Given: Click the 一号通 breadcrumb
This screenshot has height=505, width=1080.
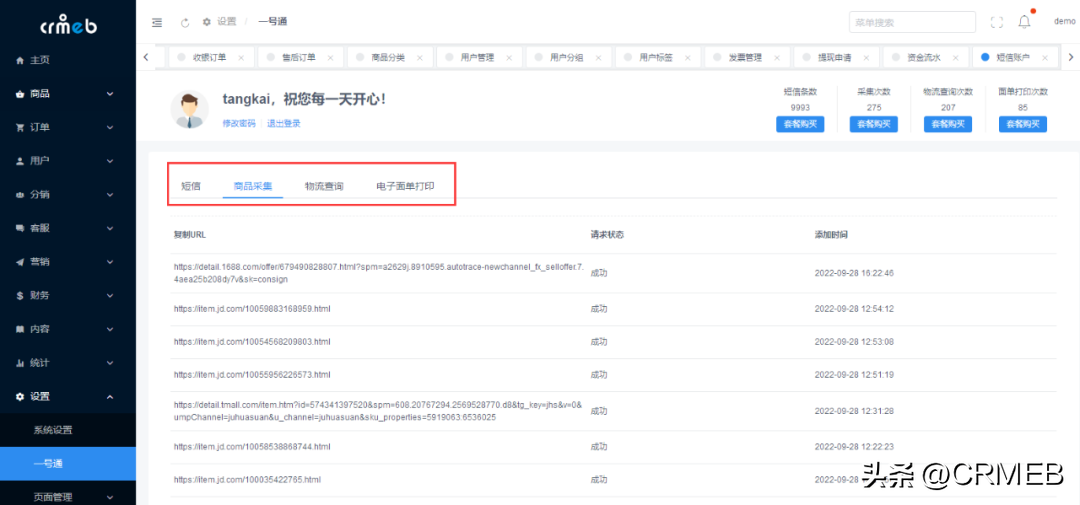Looking at the screenshot, I should [x=273, y=21].
